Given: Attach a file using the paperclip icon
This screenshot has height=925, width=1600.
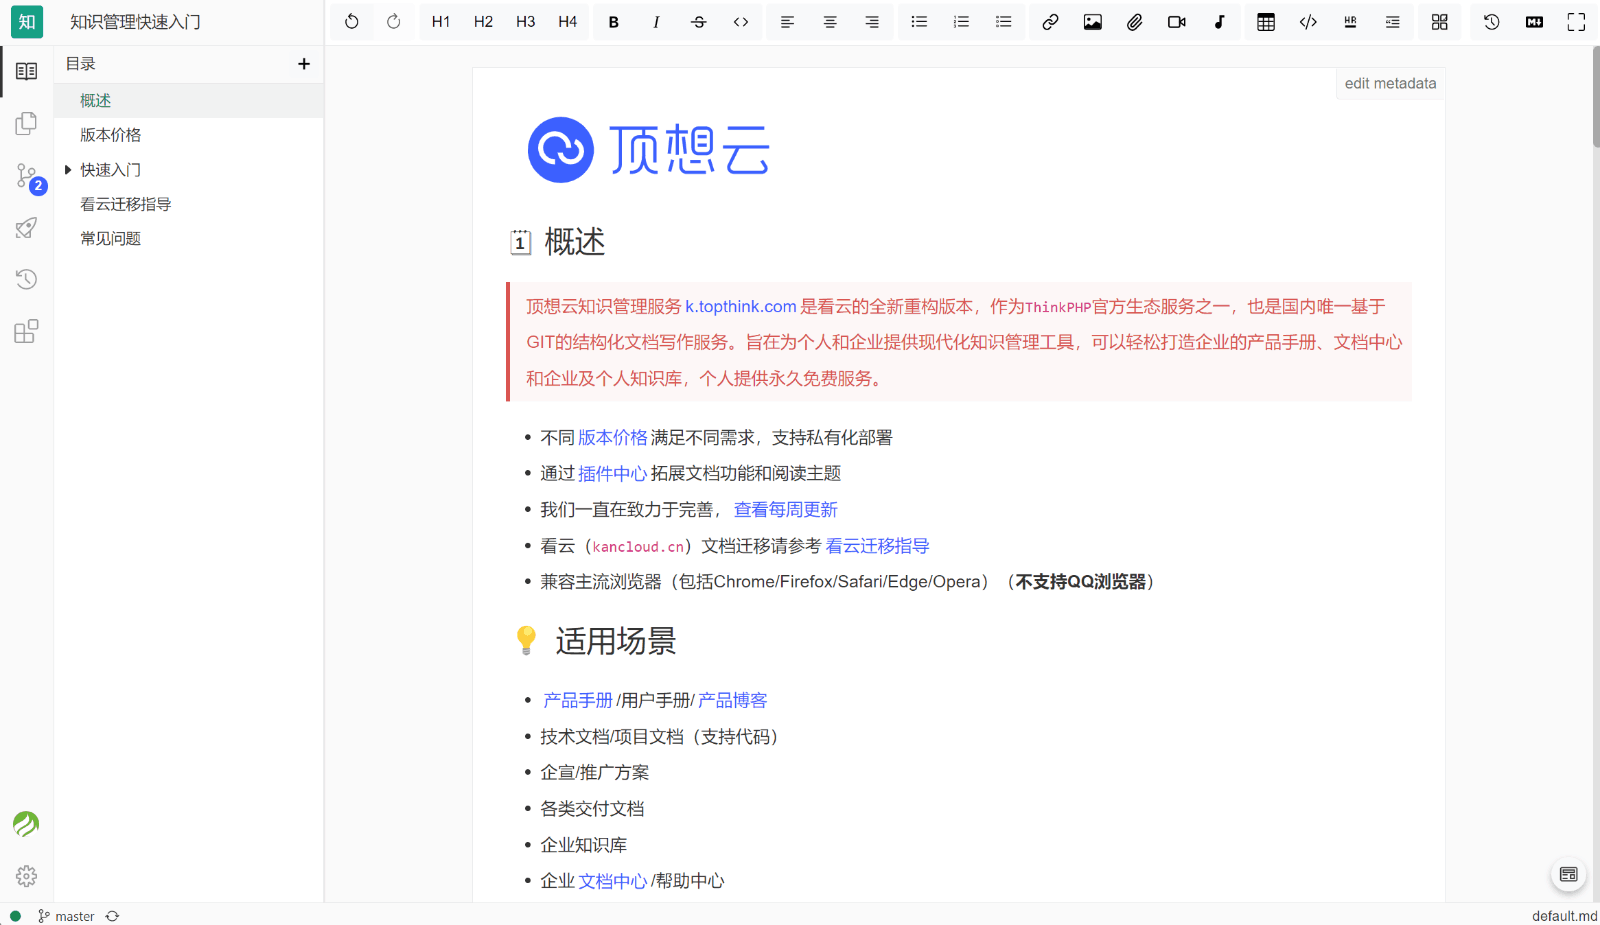Looking at the screenshot, I should (1134, 21).
